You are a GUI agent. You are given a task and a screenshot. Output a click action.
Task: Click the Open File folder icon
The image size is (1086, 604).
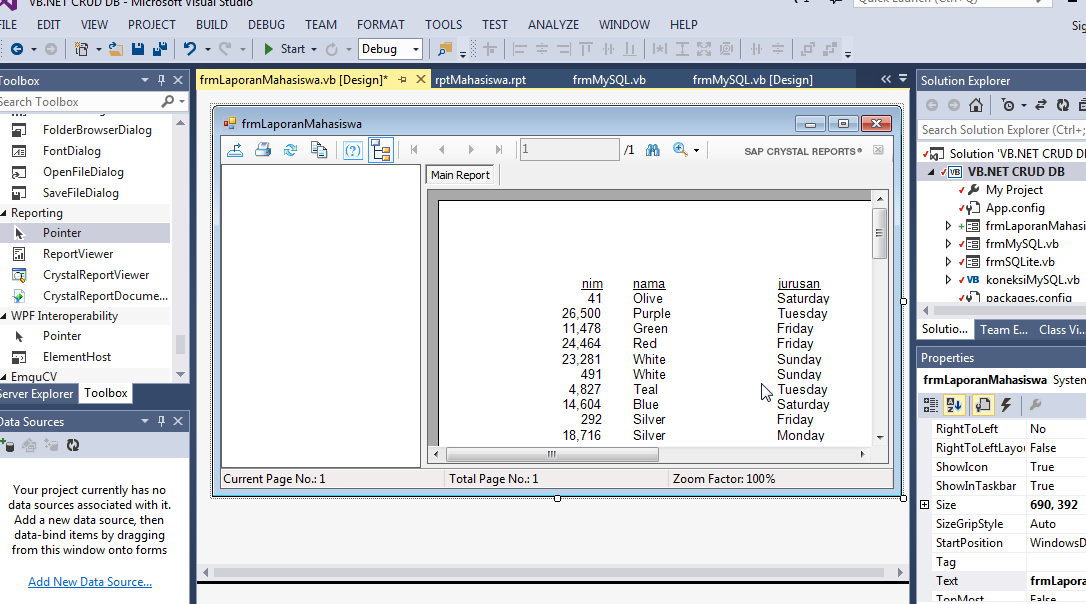116,49
